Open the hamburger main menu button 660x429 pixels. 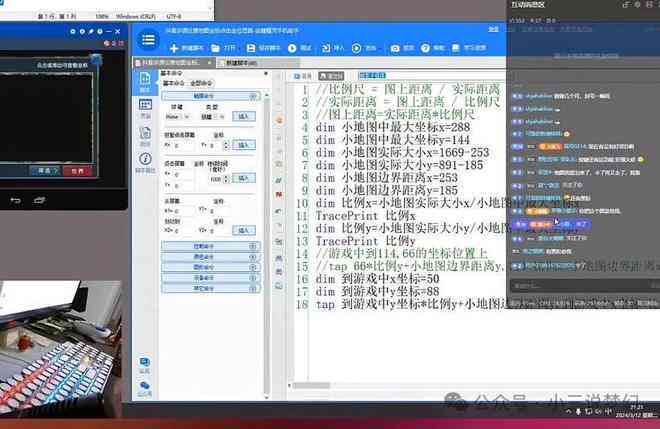(x=148, y=40)
